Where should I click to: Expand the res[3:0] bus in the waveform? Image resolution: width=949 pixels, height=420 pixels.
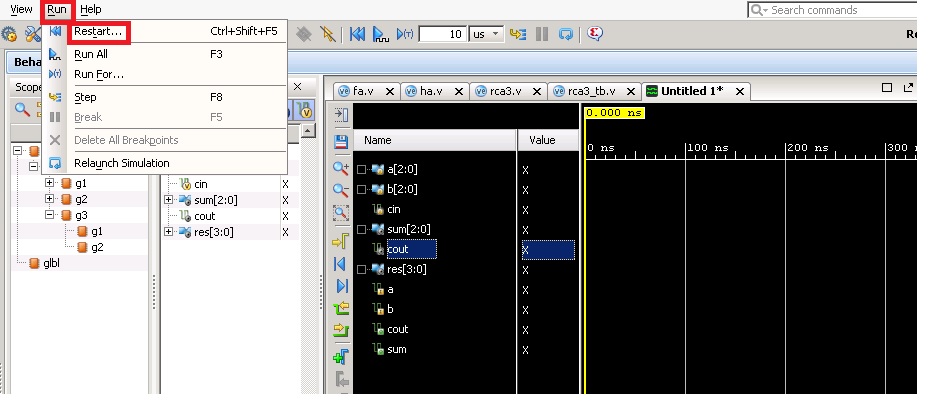(361, 270)
